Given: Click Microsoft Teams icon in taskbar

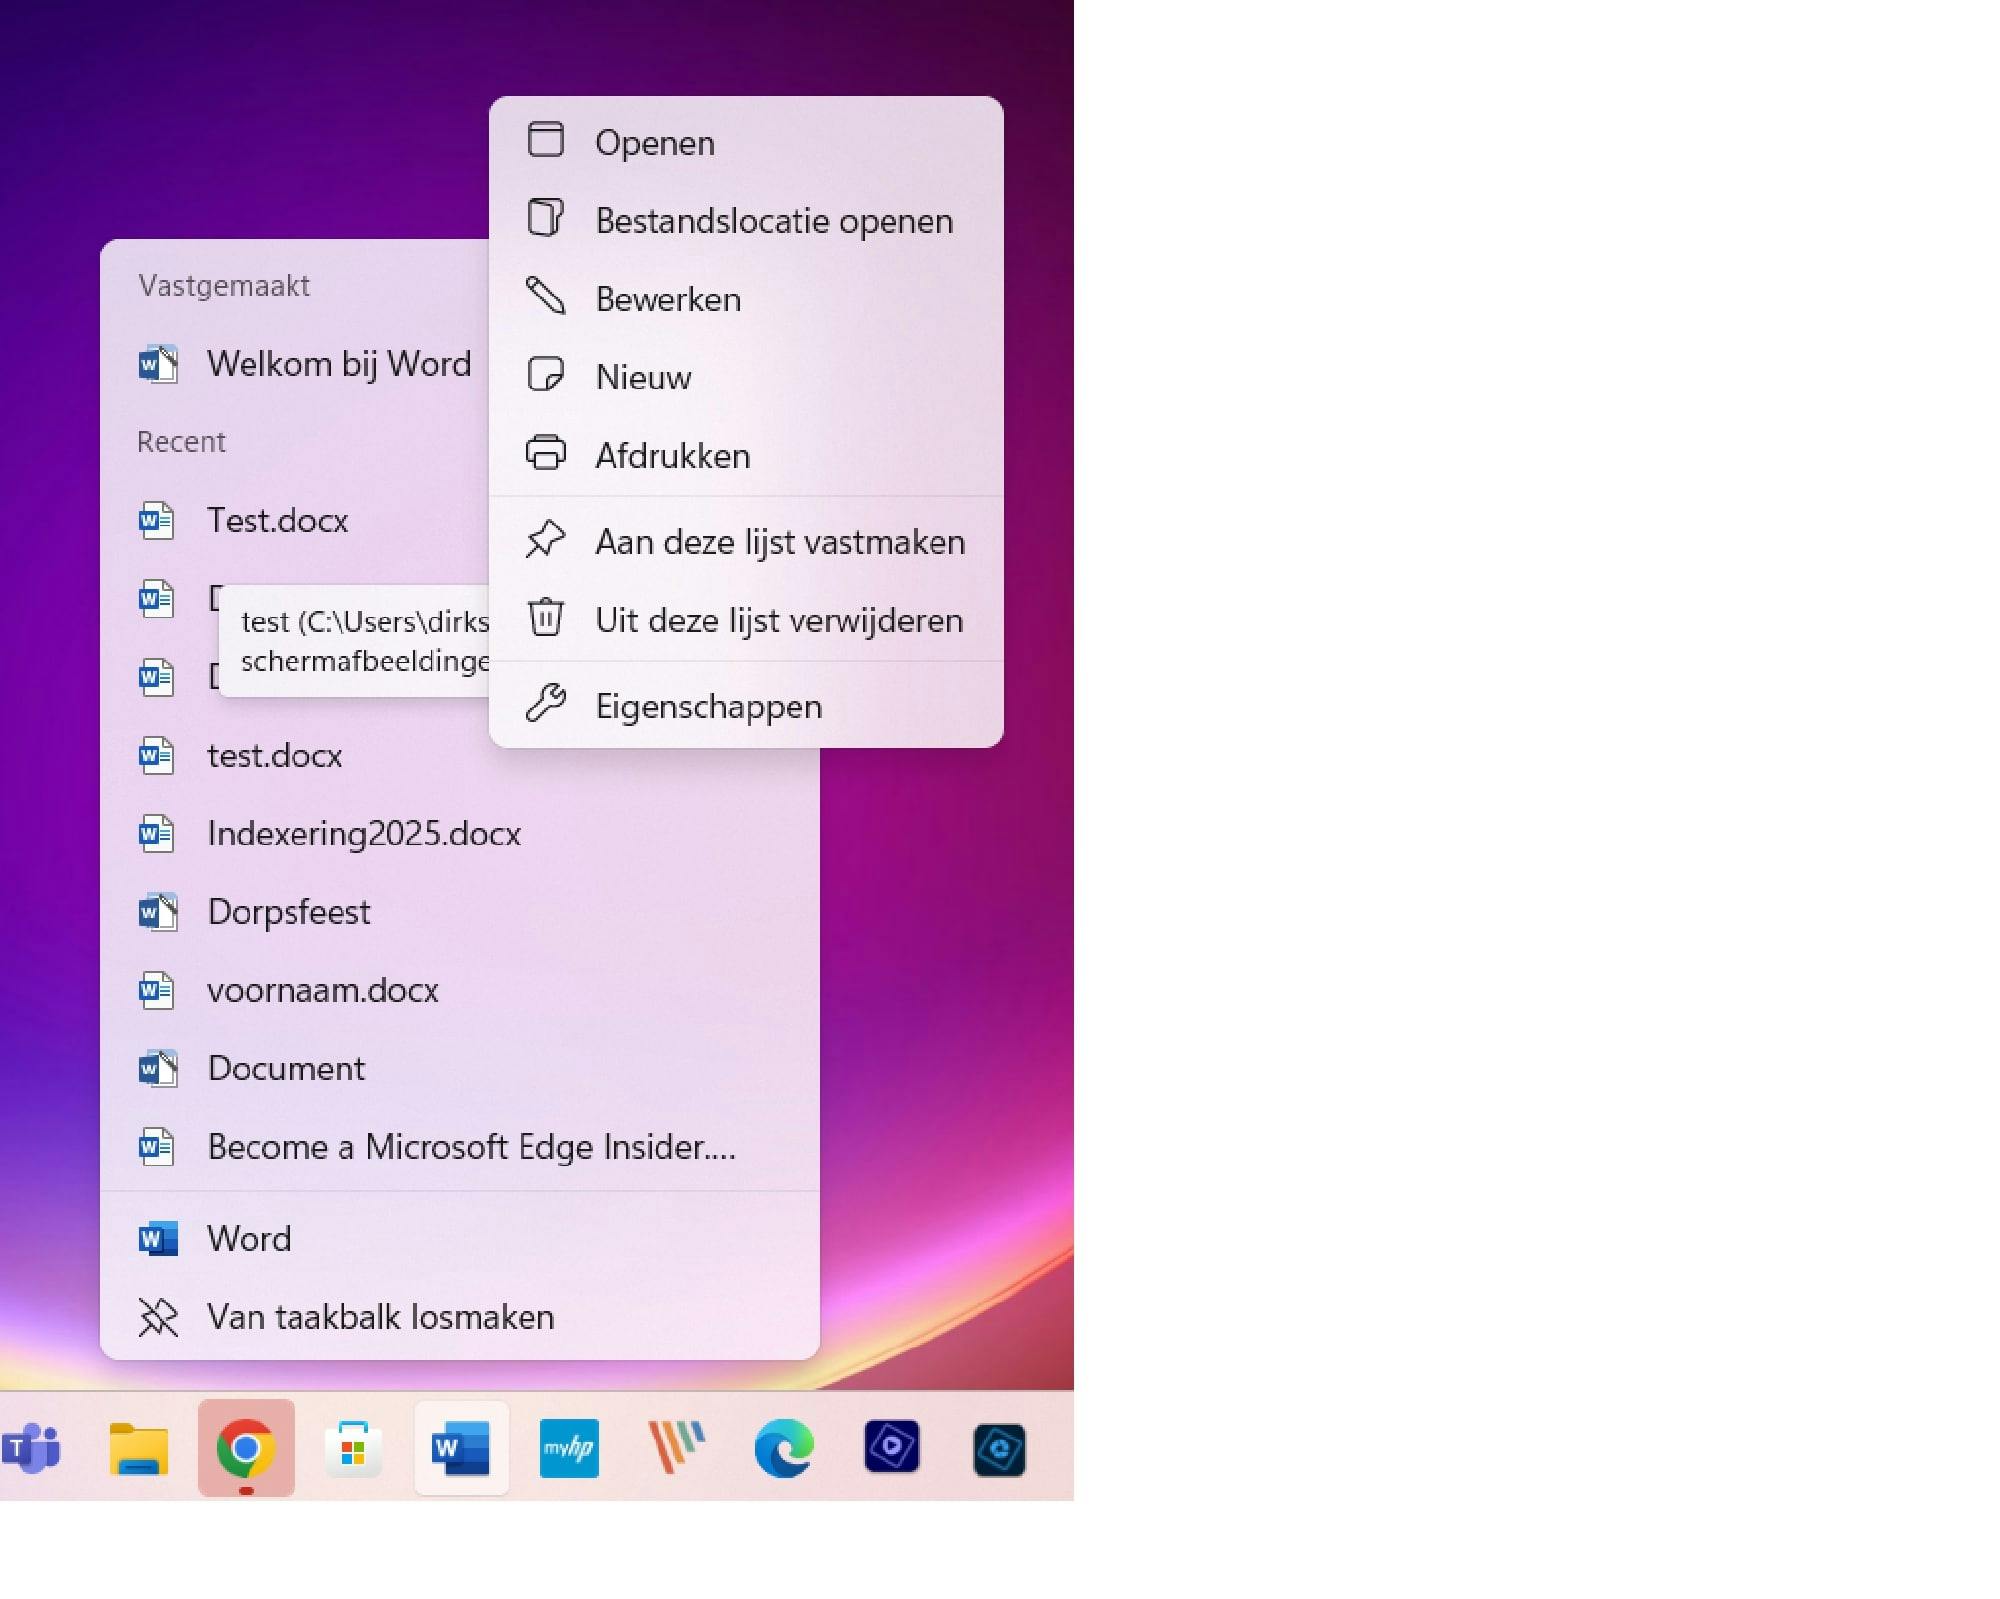Looking at the screenshot, I should coord(32,1448).
